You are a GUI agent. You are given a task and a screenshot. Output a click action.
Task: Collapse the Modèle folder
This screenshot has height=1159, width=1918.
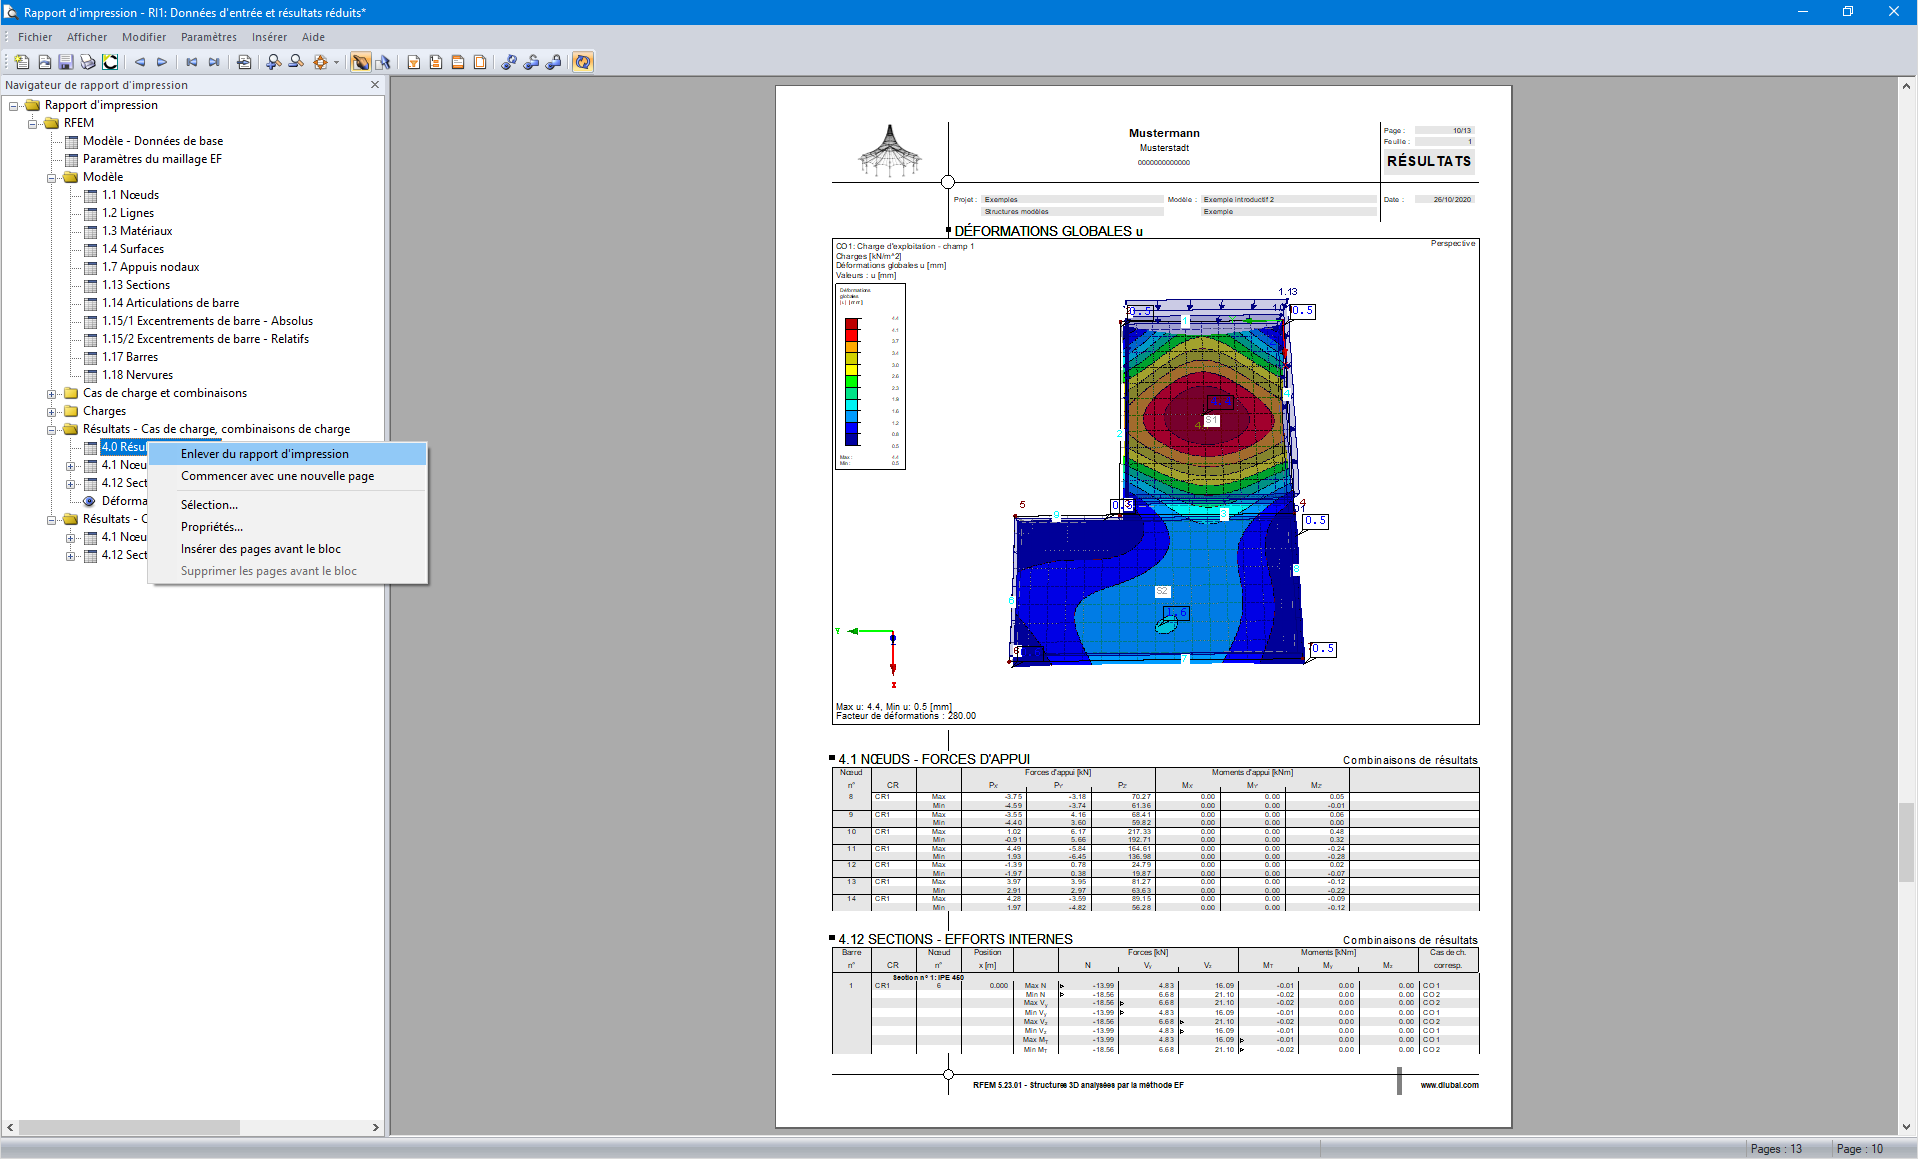[52, 177]
